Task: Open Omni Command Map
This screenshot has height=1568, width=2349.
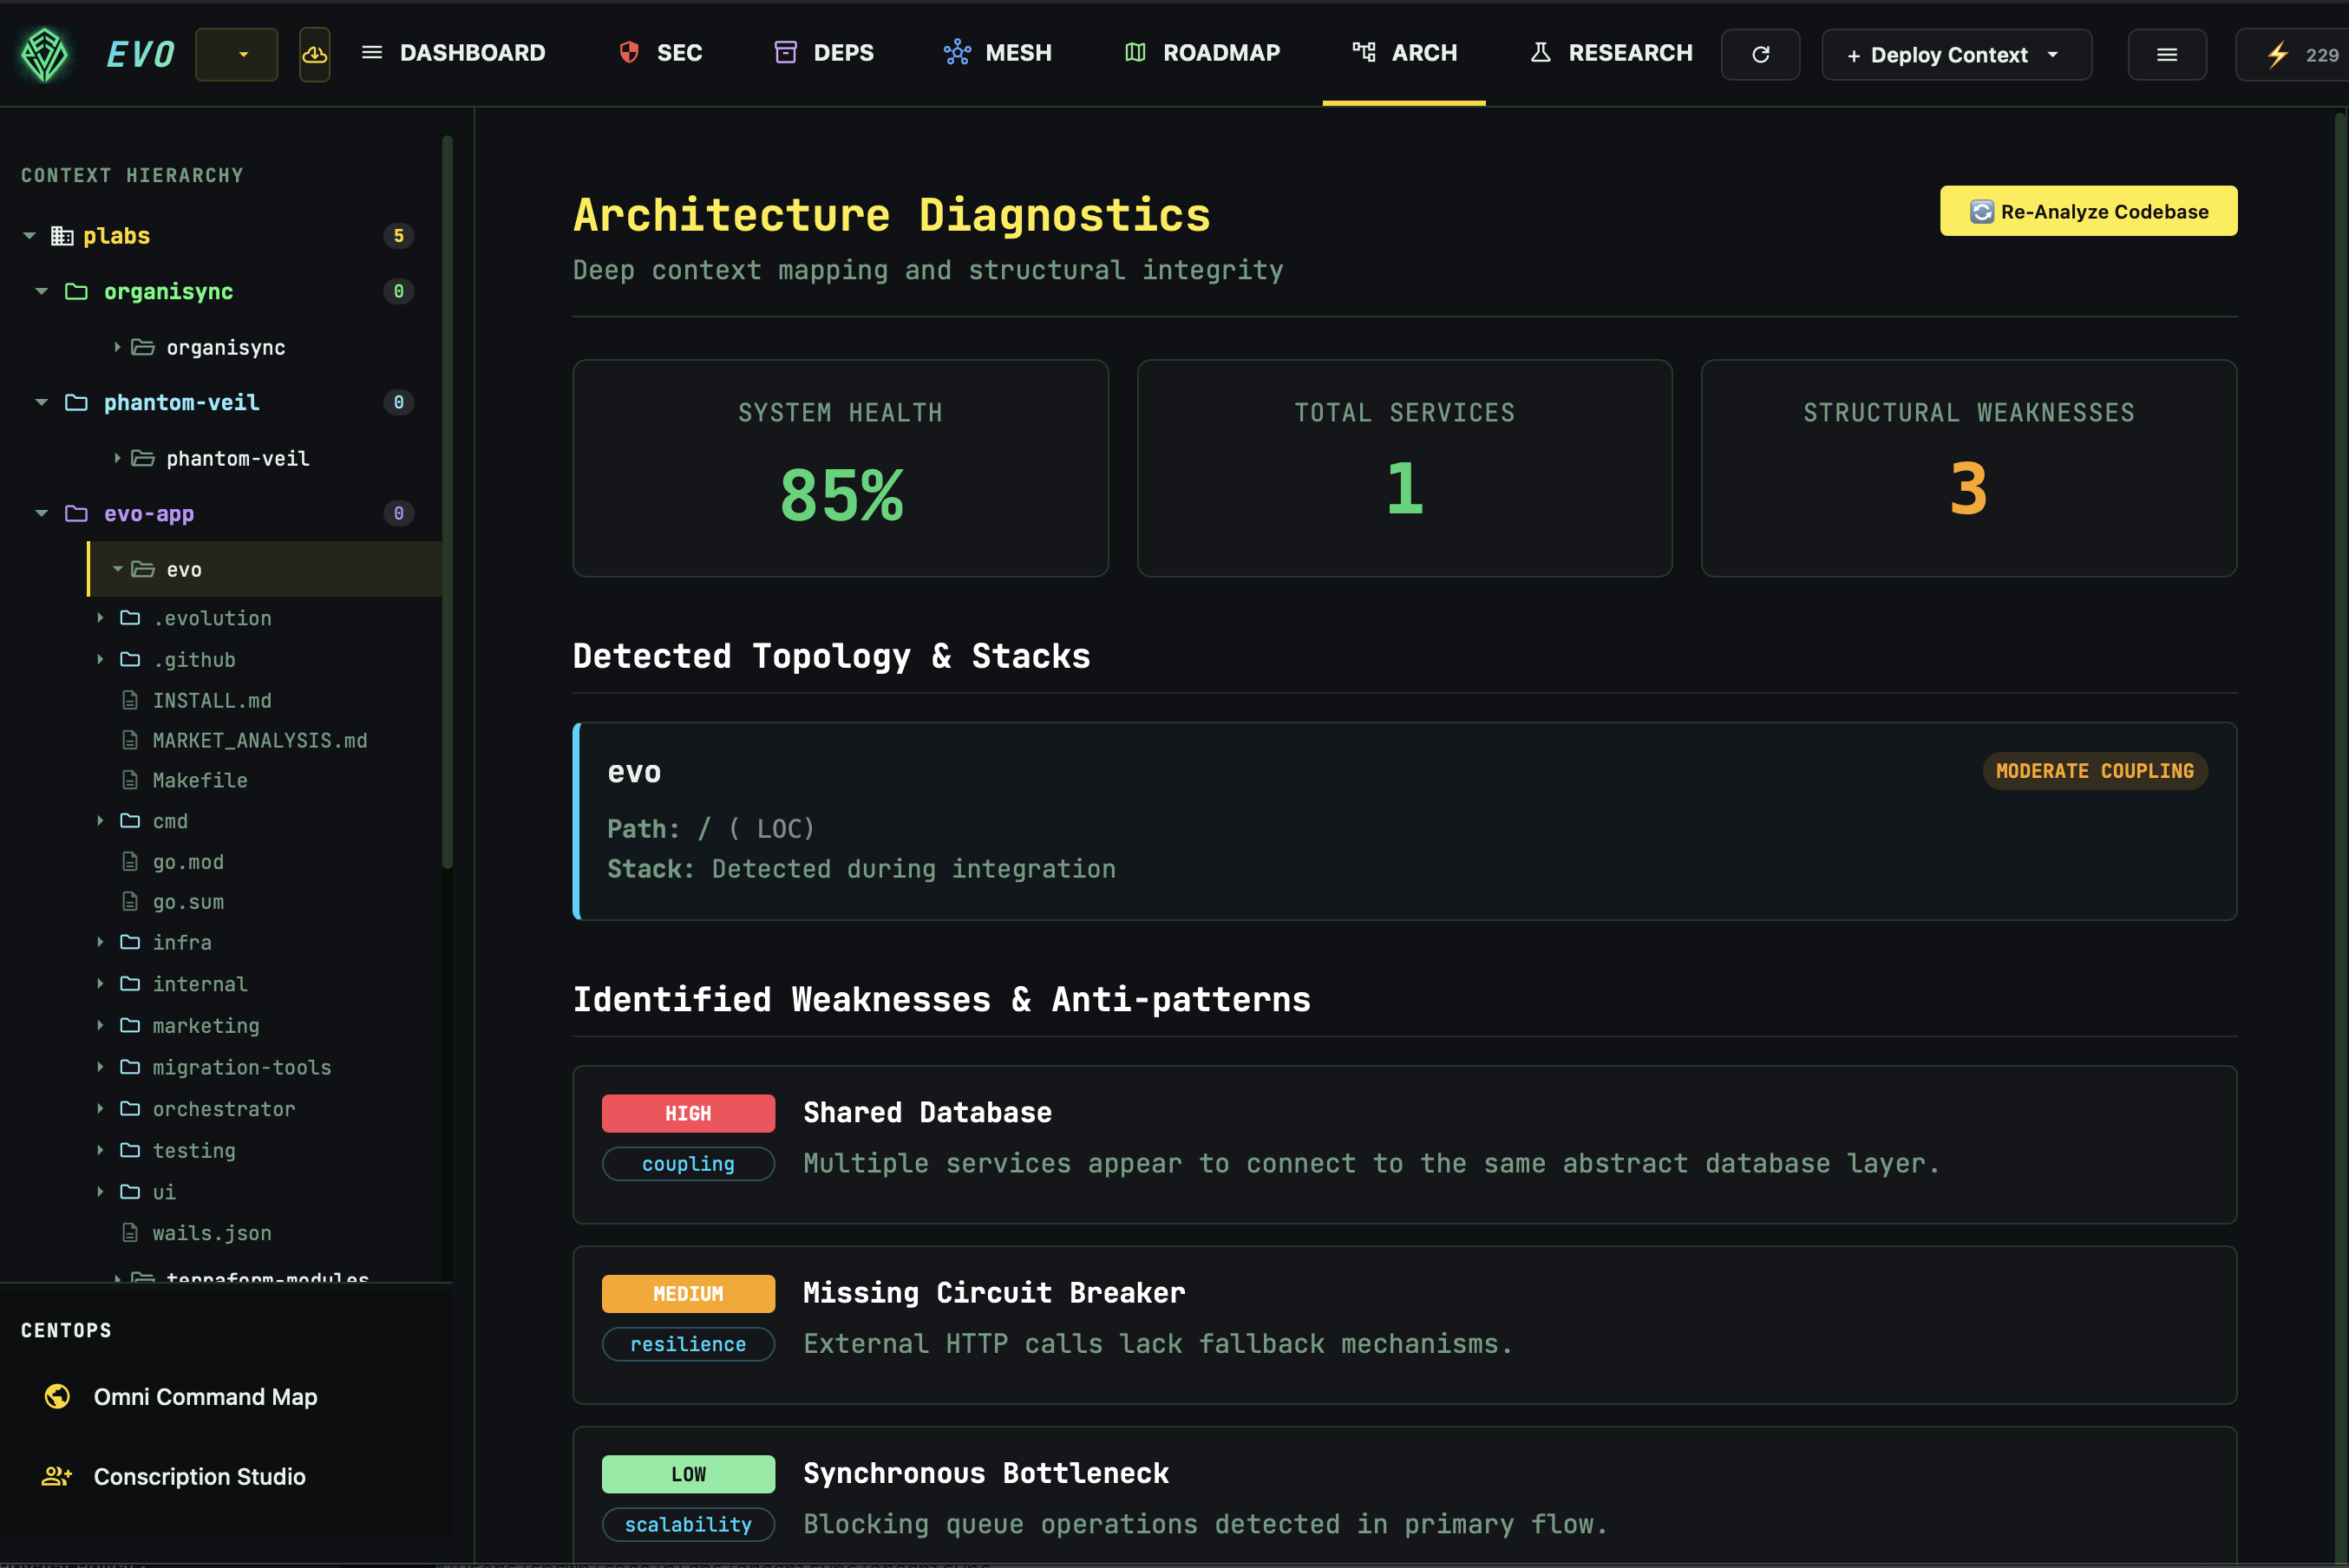Action: tap(205, 1396)
